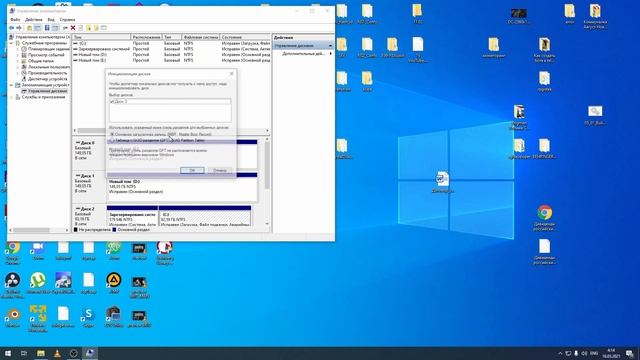Click the Диск 2 label block
Image resolution: width=640 pixels, height=360 pixels.
click(89, 216)
